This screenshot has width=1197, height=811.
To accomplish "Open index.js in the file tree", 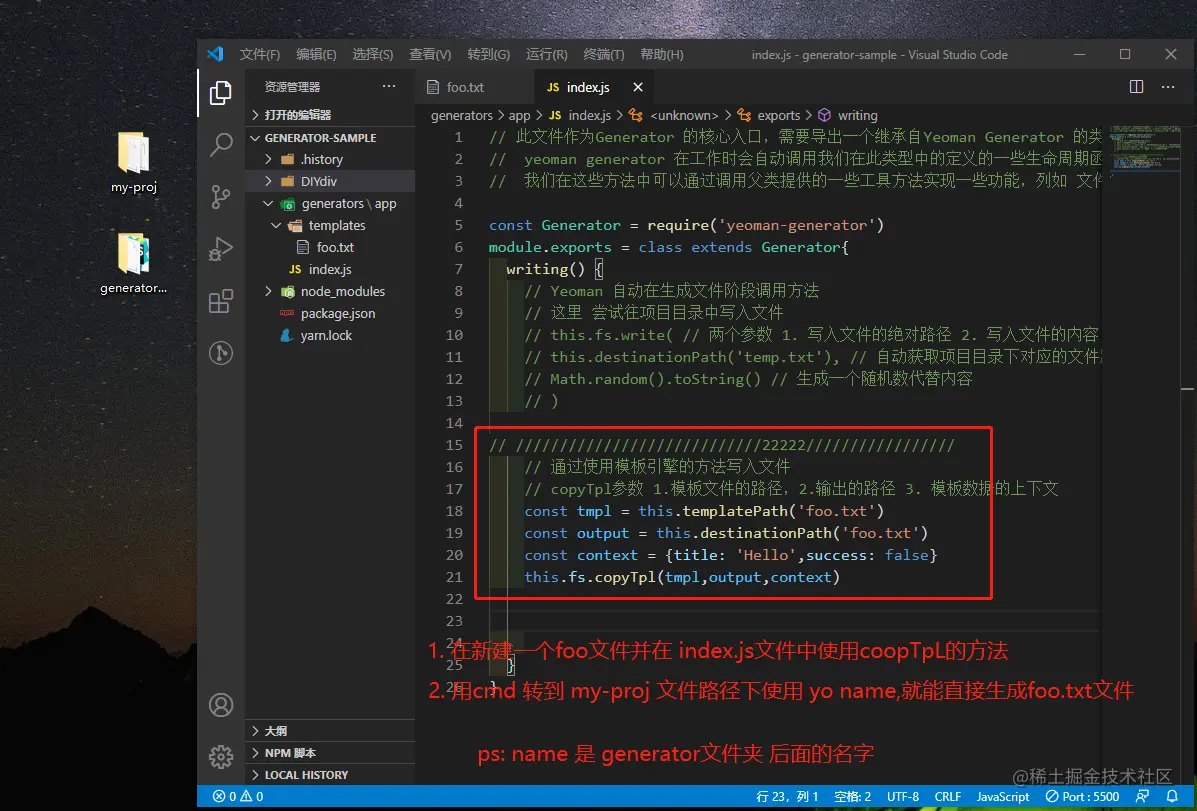I will [330, 270].
